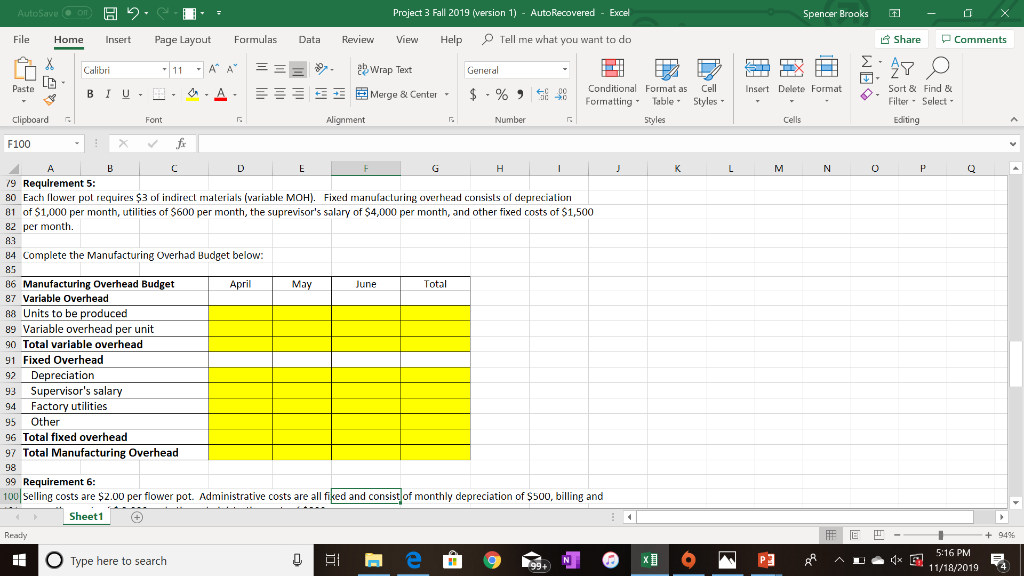Apply Accounting dollar number format
This screenshot has width=1024, height=576.
[473, 95]
